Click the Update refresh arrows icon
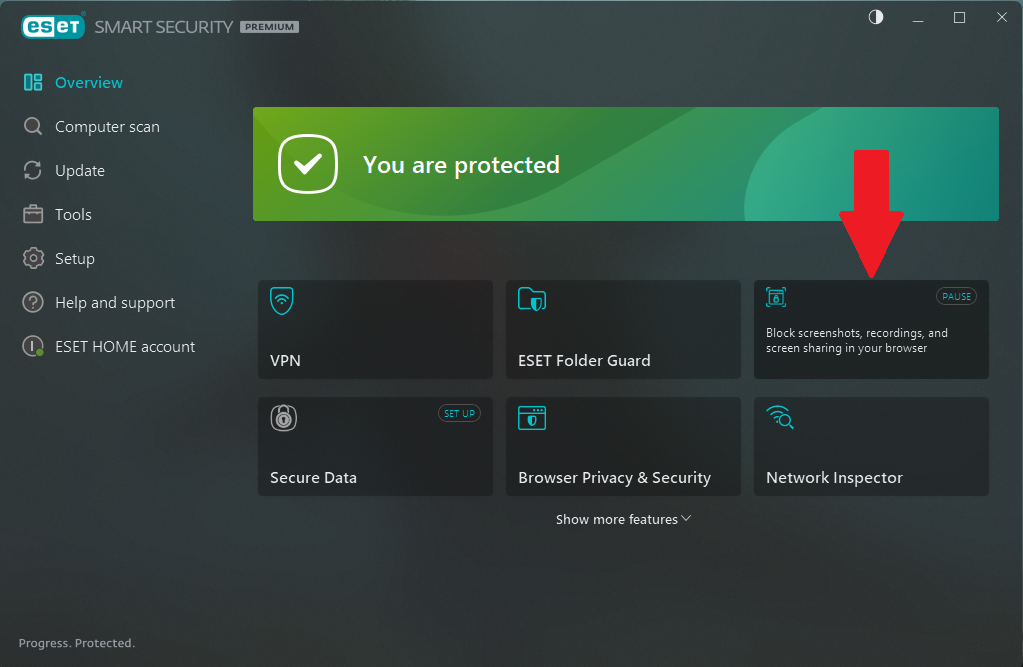Viewport: 1023px width, 667px height. [33, 170]
